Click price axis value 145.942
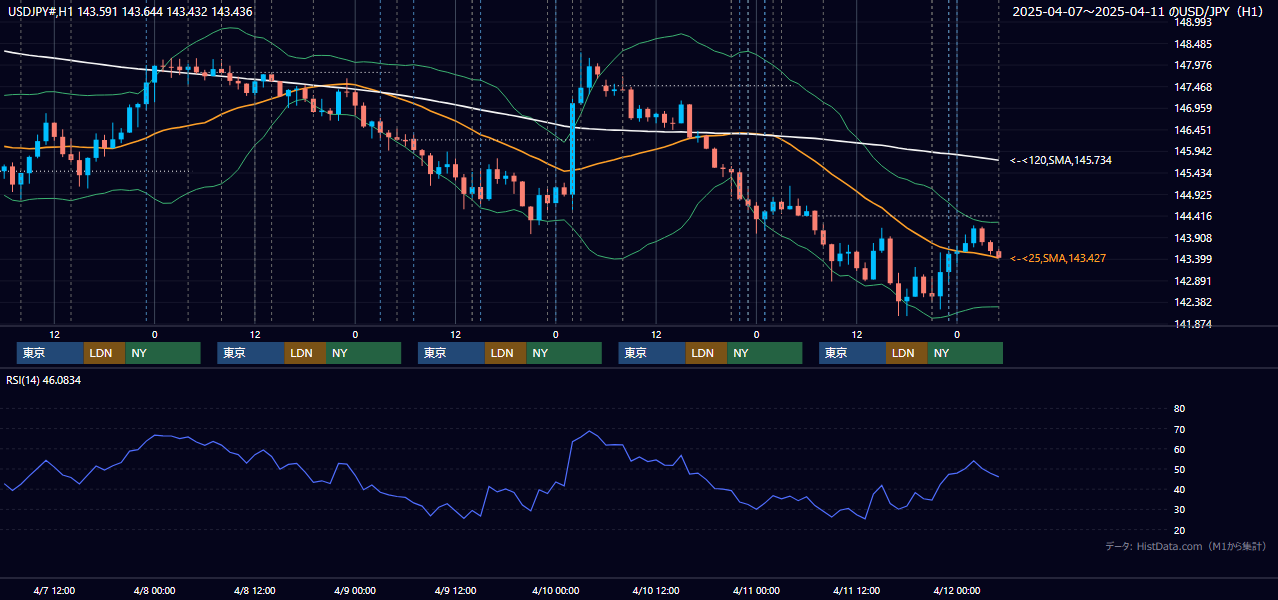Image resolution: width=1278 pixels, height=600 pixels. [x=1193, y=151]
